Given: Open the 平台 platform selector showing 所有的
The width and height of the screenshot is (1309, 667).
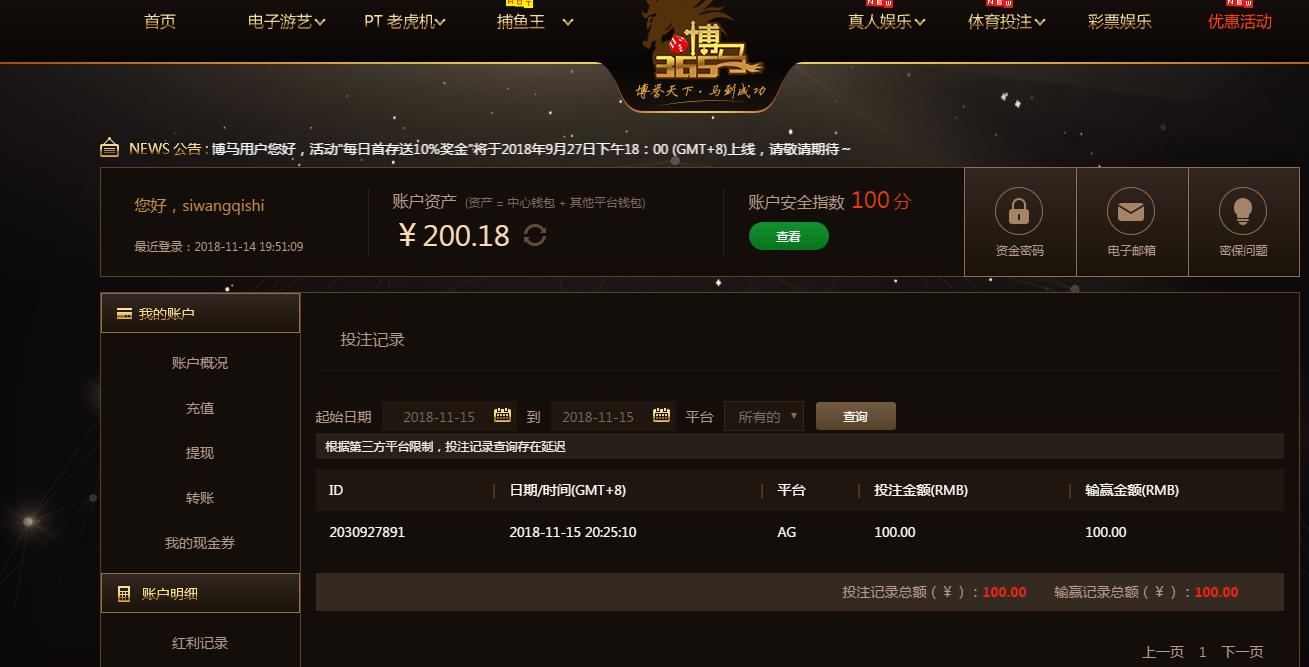Looking at the screenshot, I should coord(764,416).
